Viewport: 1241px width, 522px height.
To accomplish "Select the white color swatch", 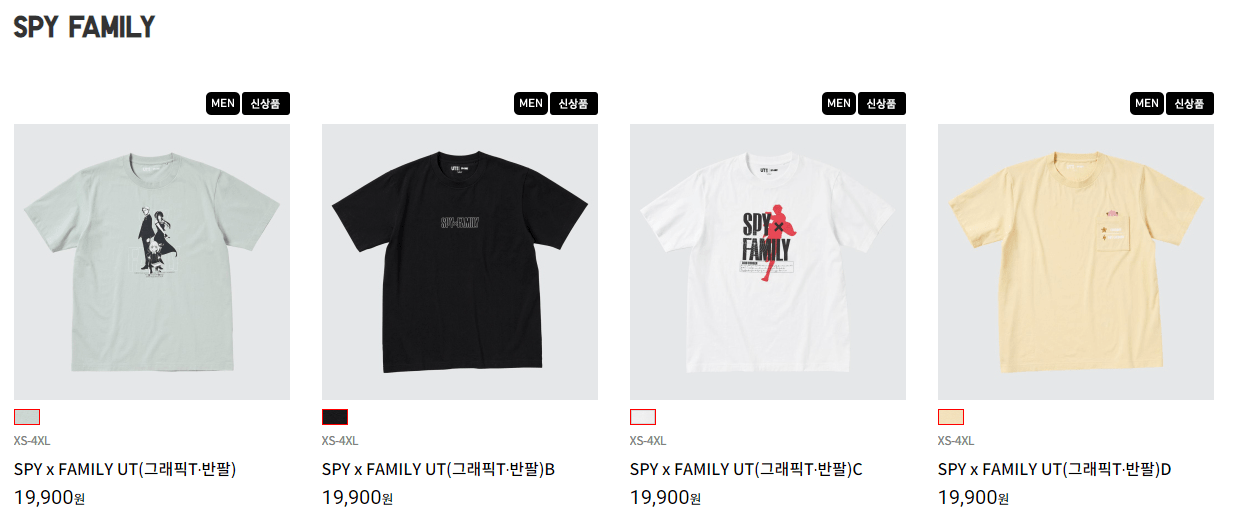I will click(643, 417).
